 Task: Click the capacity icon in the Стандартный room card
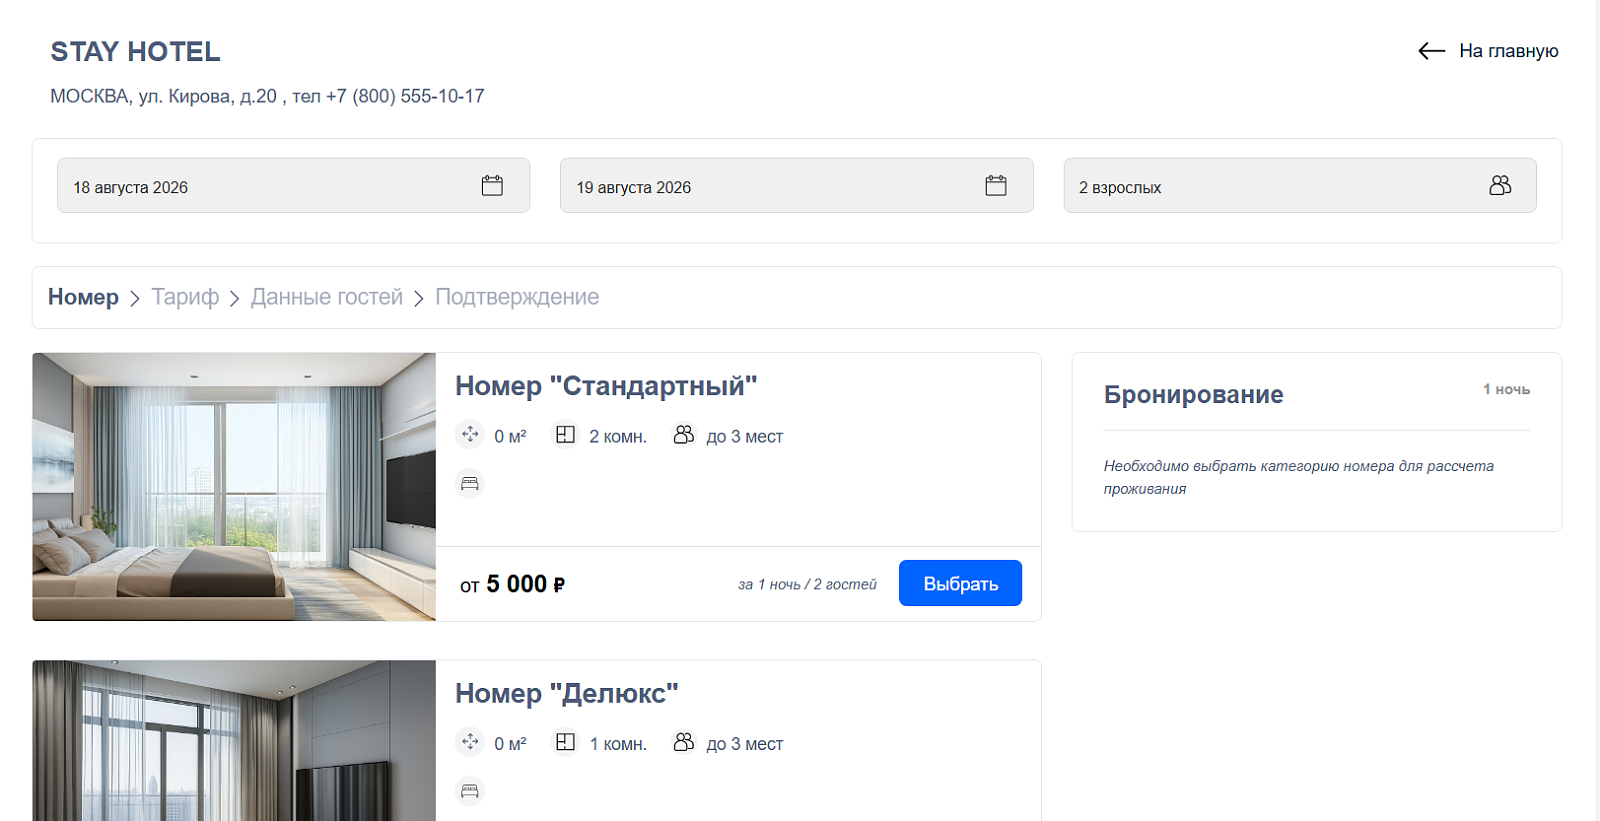[x=684, y=435]
